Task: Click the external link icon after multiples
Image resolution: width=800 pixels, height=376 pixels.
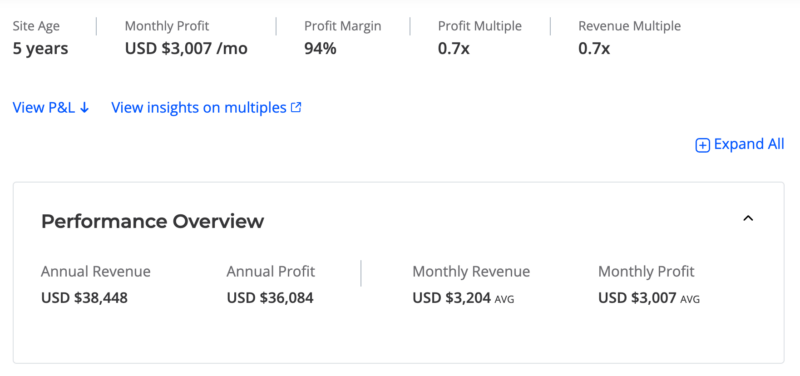Action: pyautogui.click(x=296, y=108)
